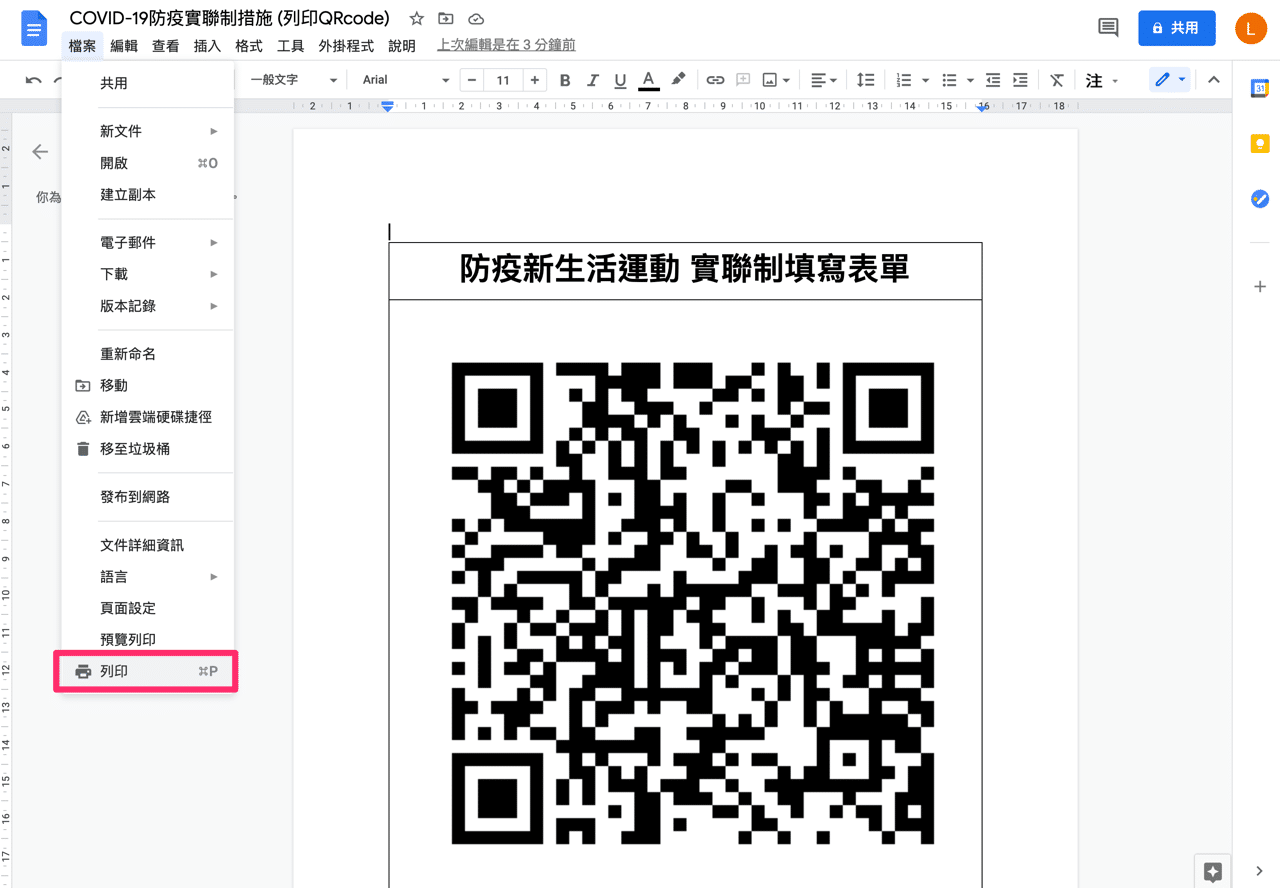Click the Undo arrow in the toolbar

tap(34, 80)
